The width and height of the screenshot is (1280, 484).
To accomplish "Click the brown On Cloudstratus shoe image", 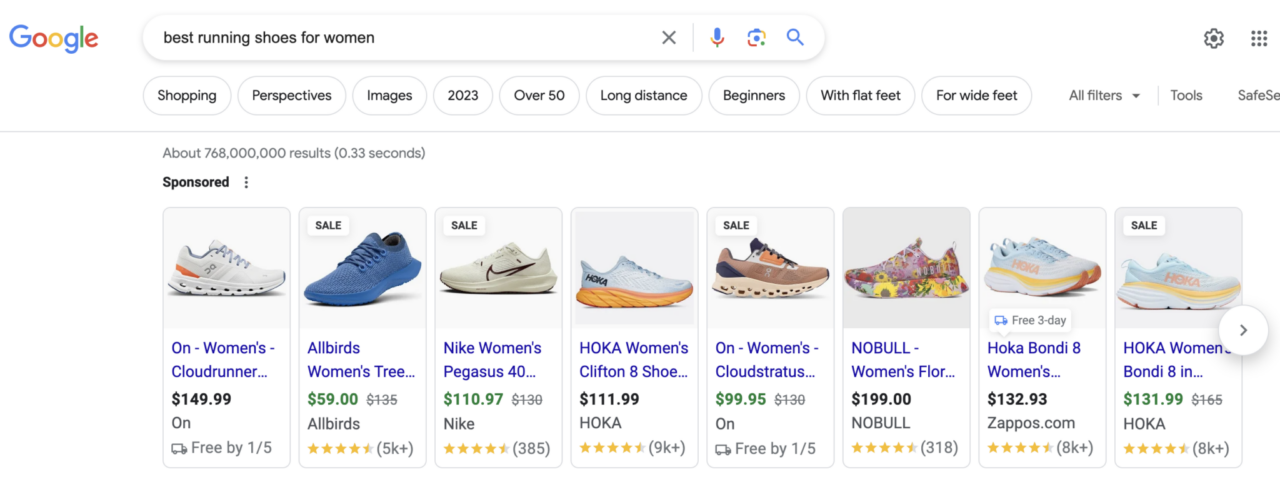I will [x=771, y=269].
